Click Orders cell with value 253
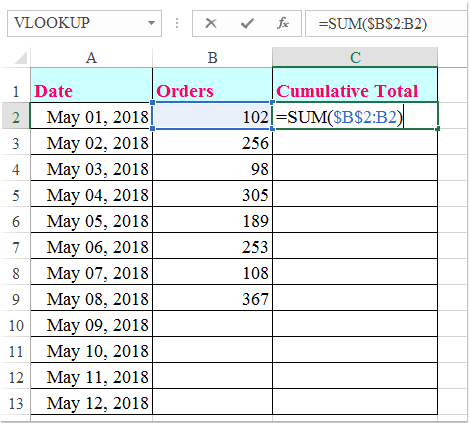Screen dimensions: 469x423 (x=212, y=246)
